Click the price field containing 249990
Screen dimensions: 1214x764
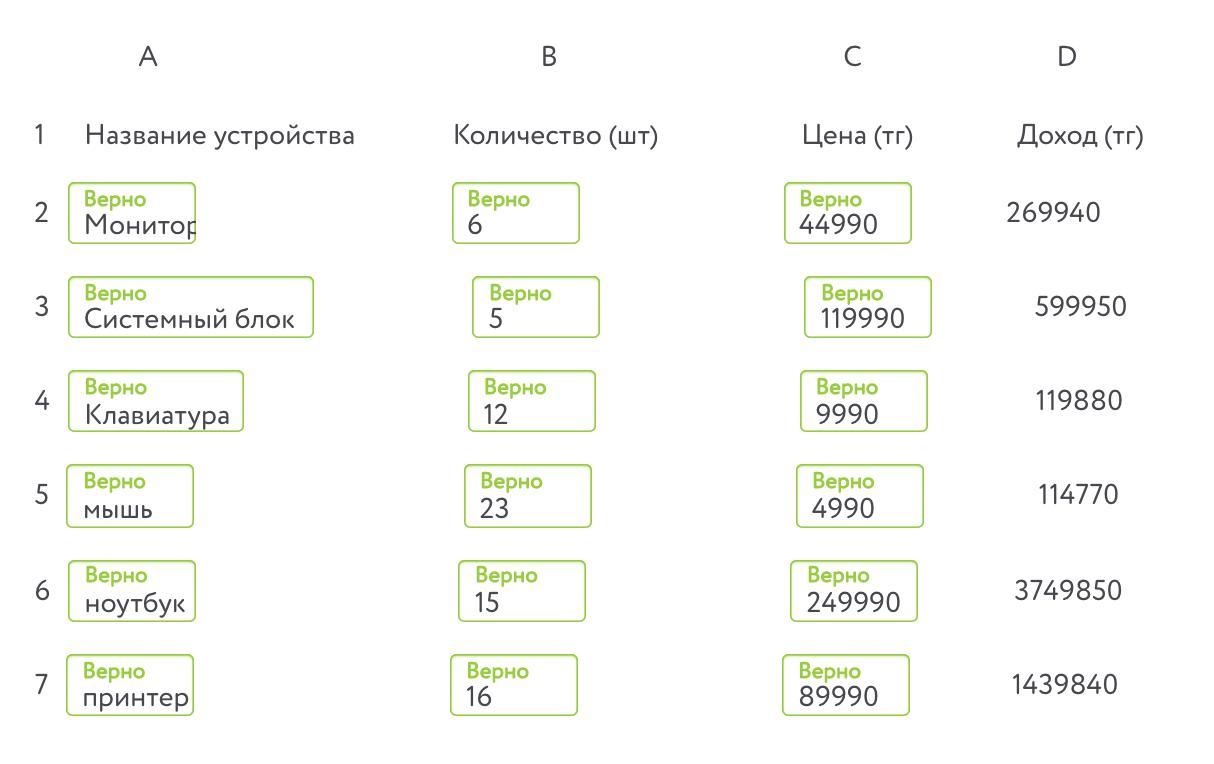tap(854, 591)
